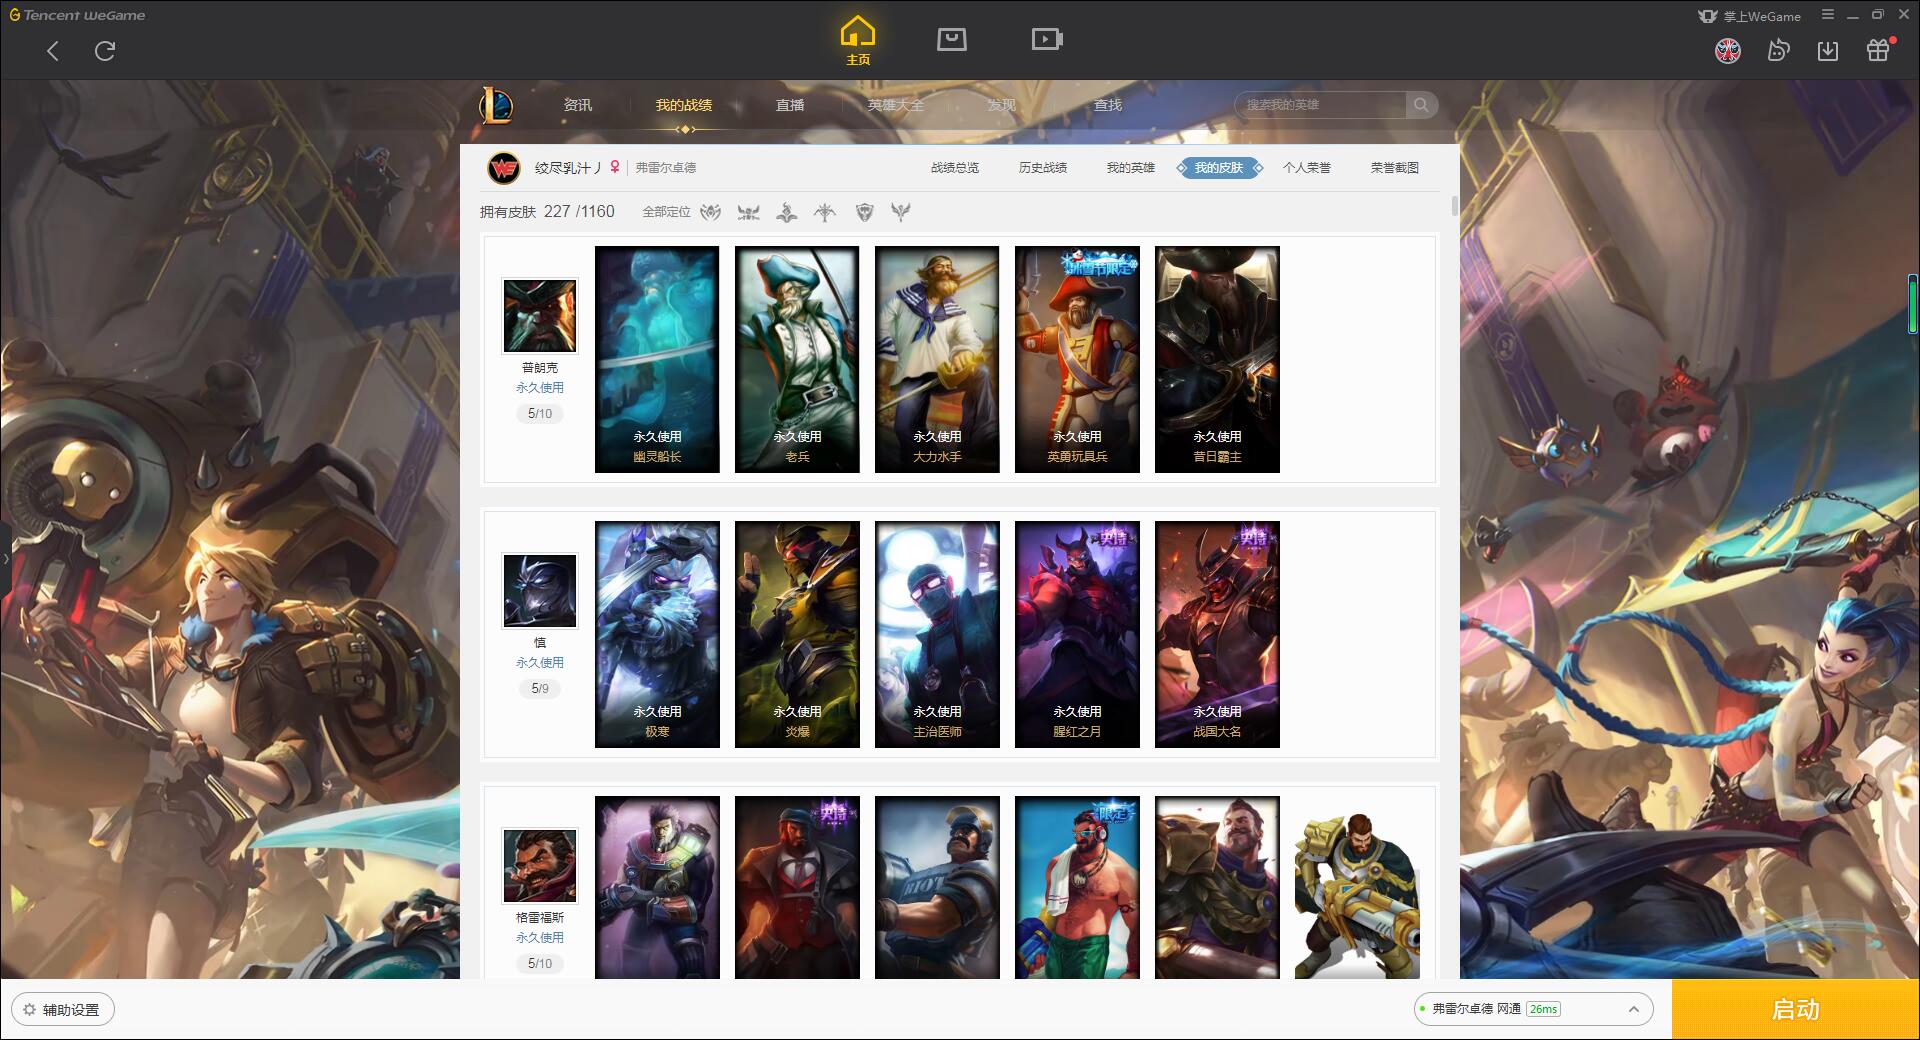Viewport: 1920px width, 1040px height.
Task: Click the 26ms latency indicator
Action: click(x=1543, y=1010)
